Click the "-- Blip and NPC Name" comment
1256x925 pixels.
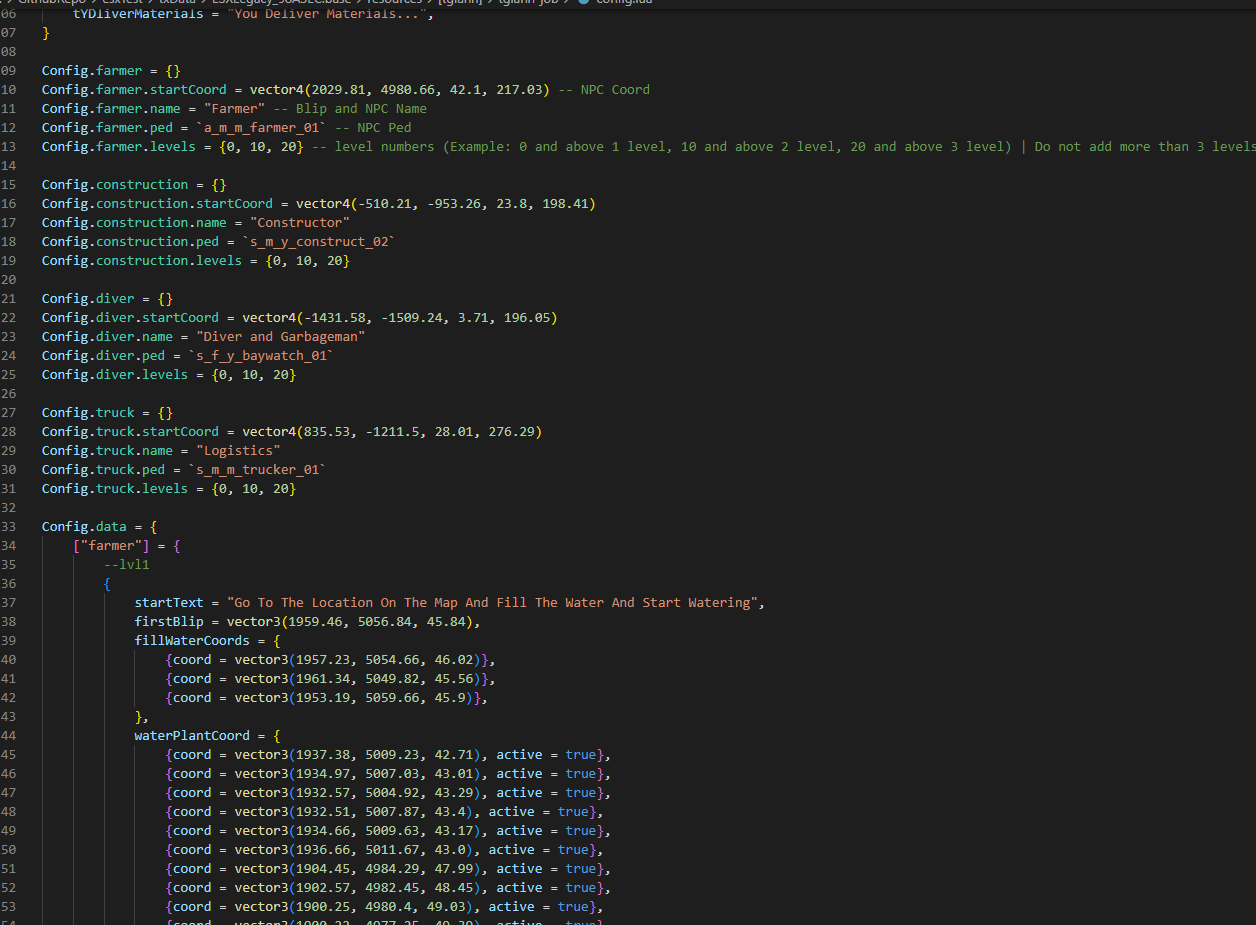(350, 109)
